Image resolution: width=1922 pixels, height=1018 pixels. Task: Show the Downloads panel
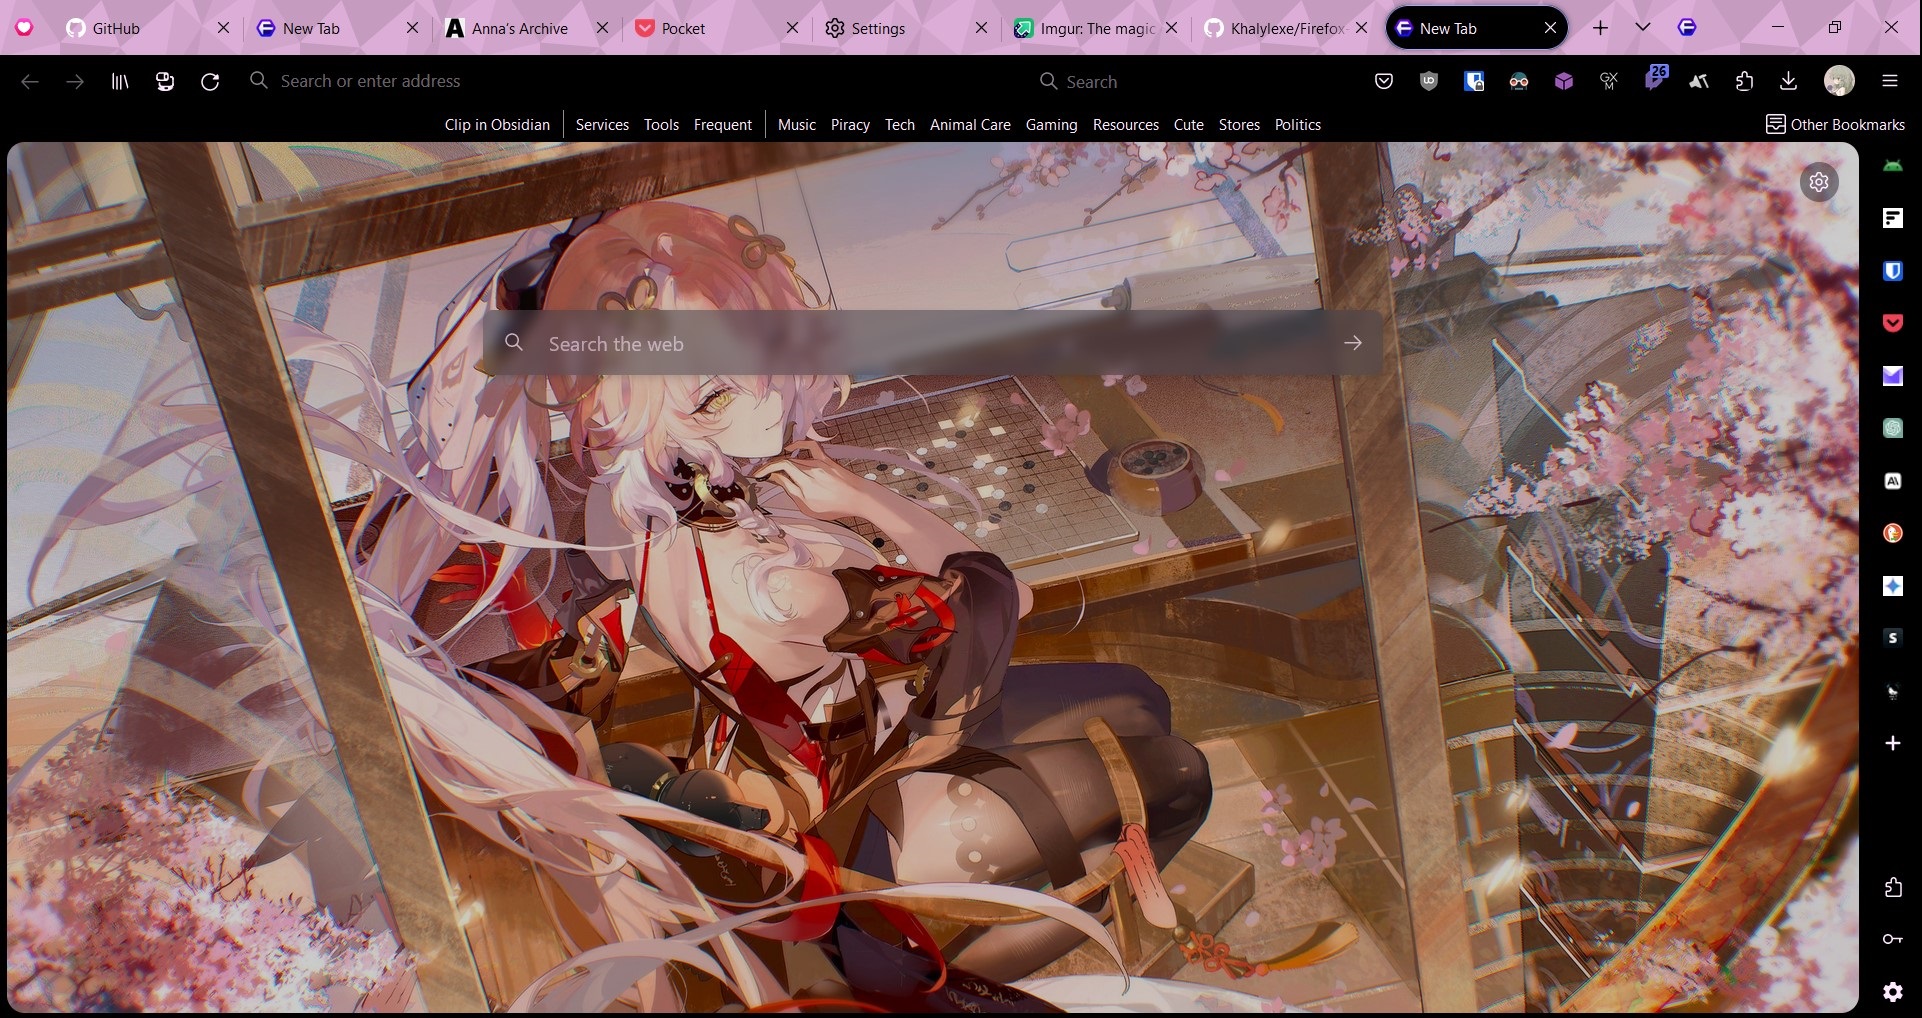(1789, 81)
